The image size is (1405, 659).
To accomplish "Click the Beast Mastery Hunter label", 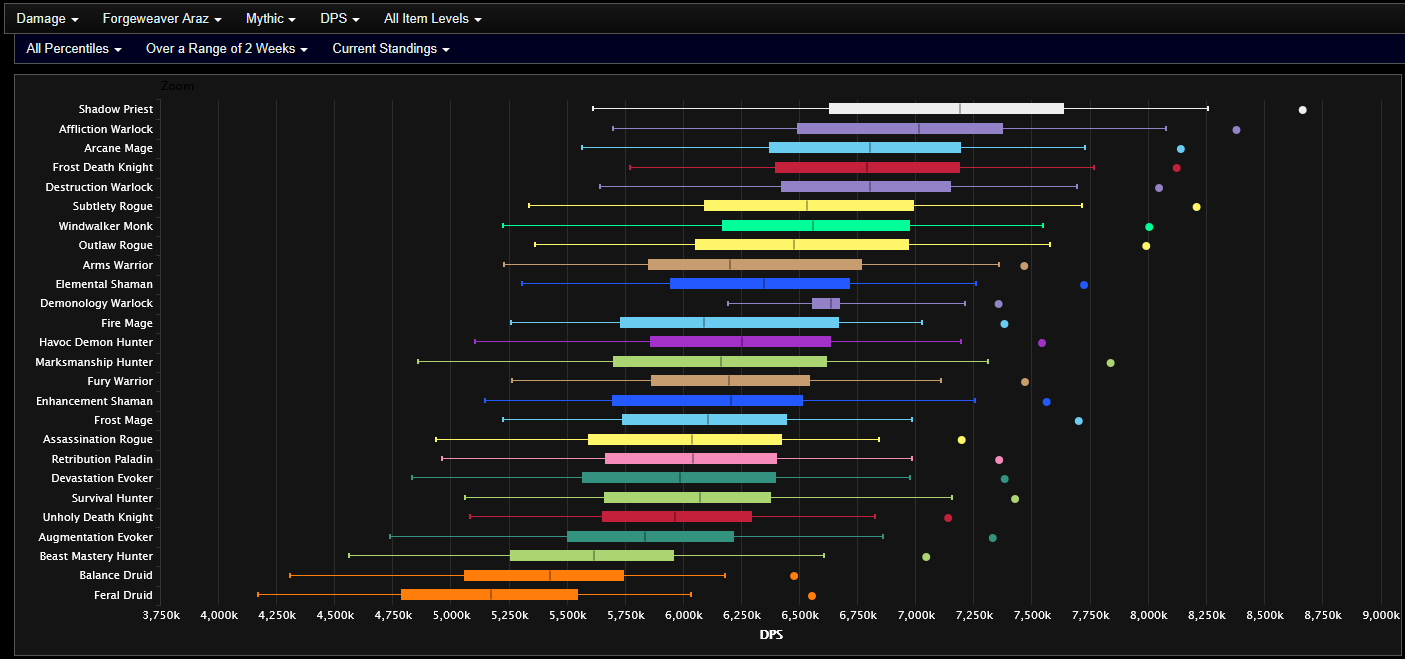I will pos(96,557).
